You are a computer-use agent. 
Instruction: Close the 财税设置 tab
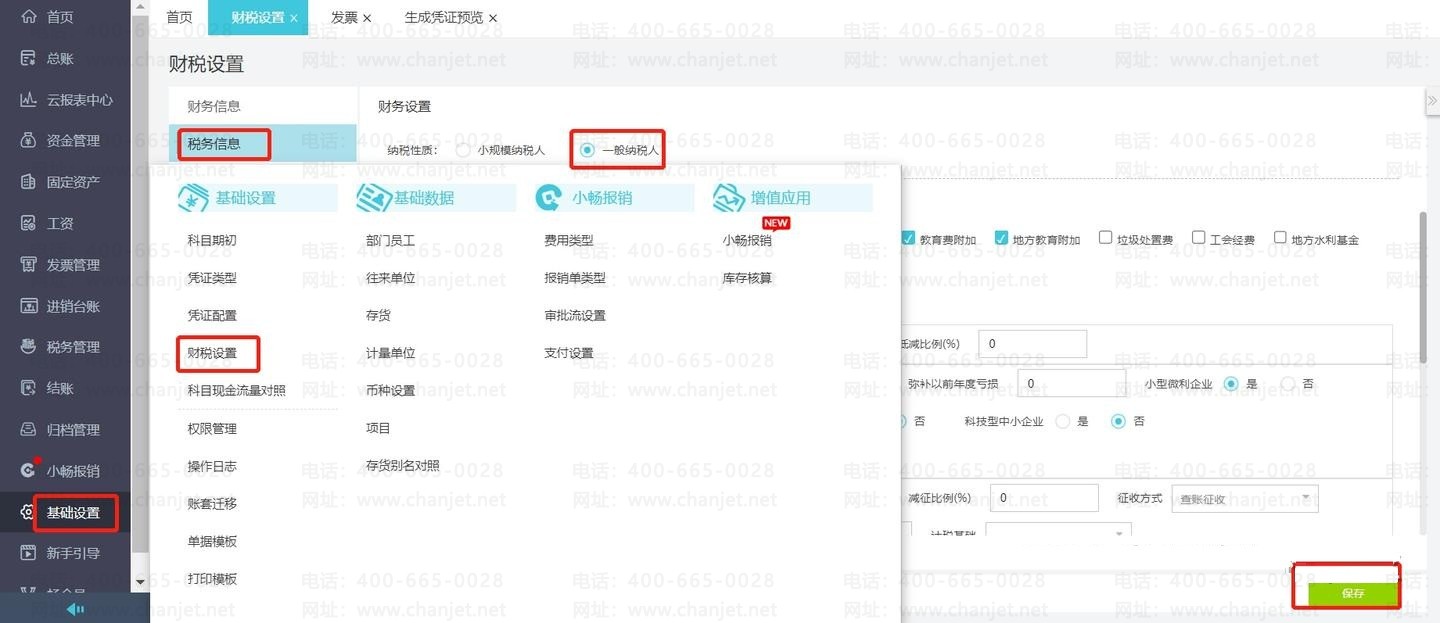point(293,18)
